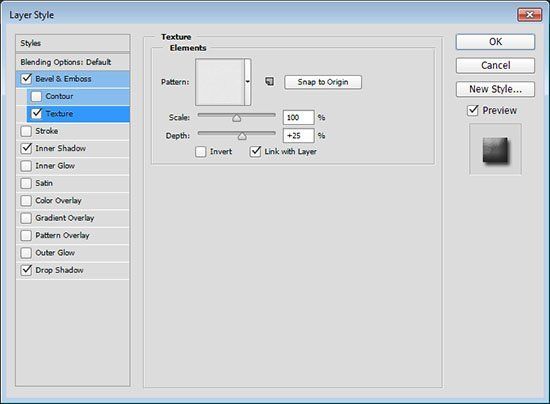Screen dimensions: 550x404
Task: Open the Outer Glow settings label
Action: [55, 252]
